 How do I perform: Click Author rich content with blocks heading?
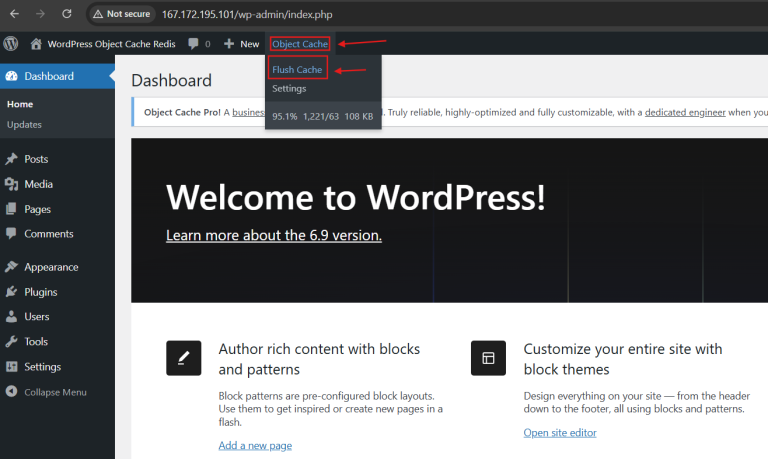[319, 359]
